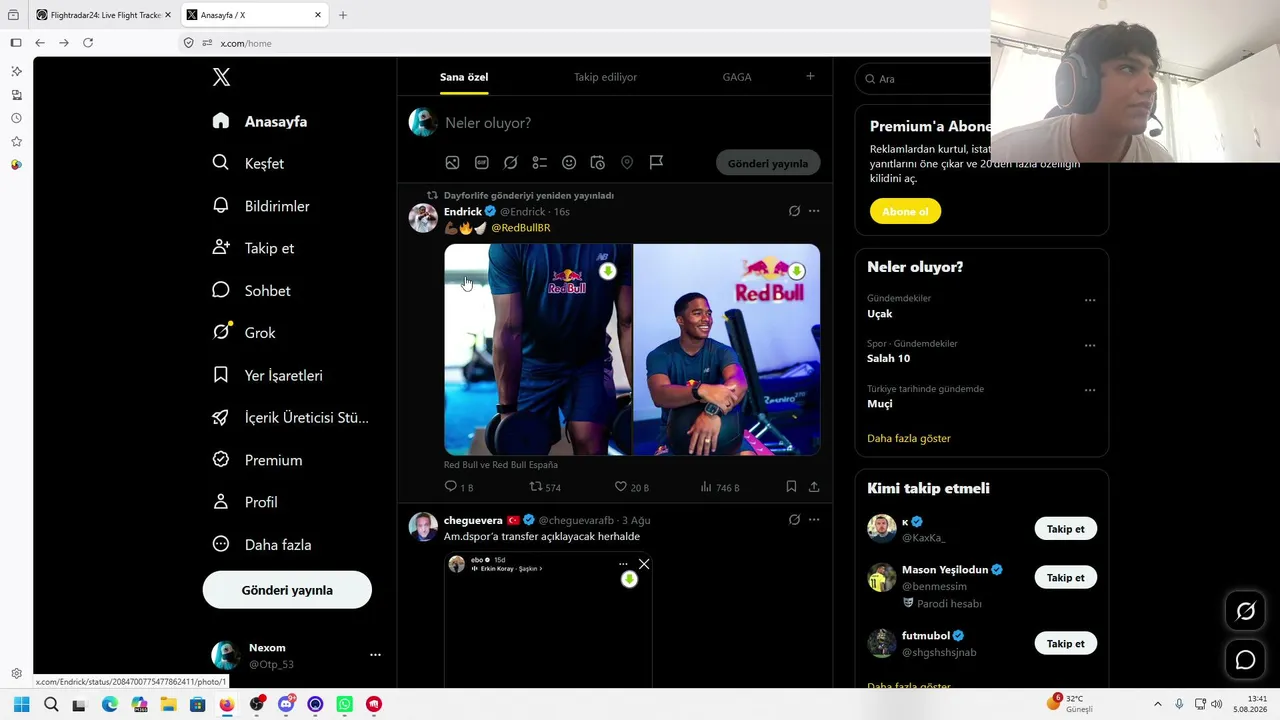Add media with the image icon
The height and width of the screenshot is (720, 1280).
tap(453, 163)
